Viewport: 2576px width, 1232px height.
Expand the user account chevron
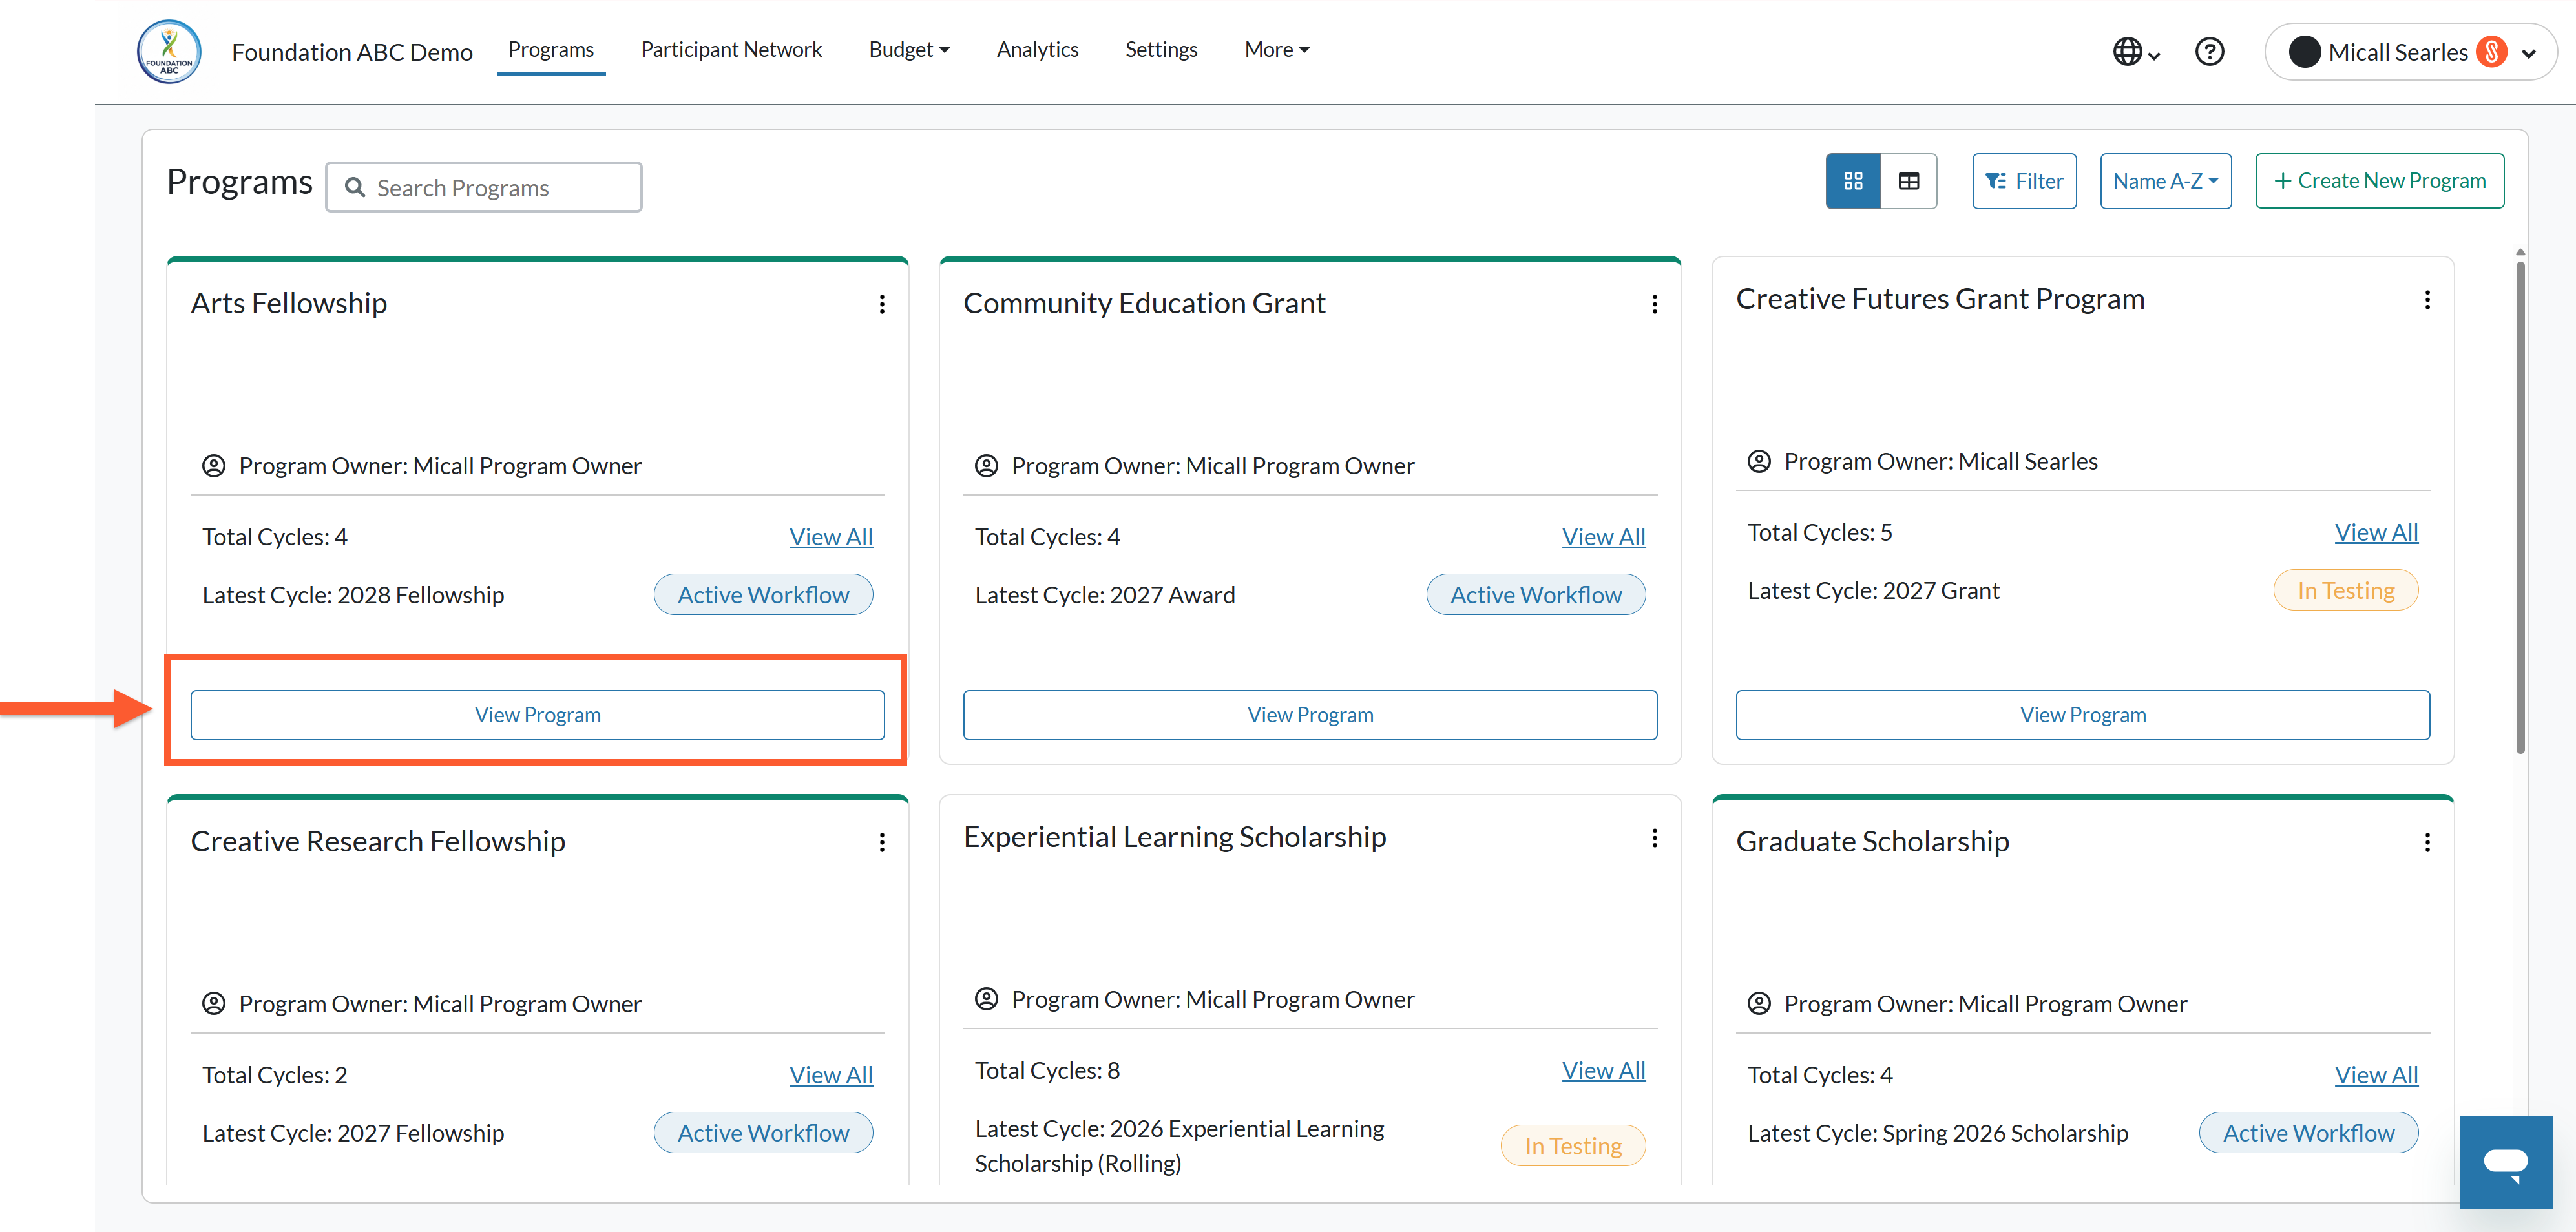pos(2529,53)
